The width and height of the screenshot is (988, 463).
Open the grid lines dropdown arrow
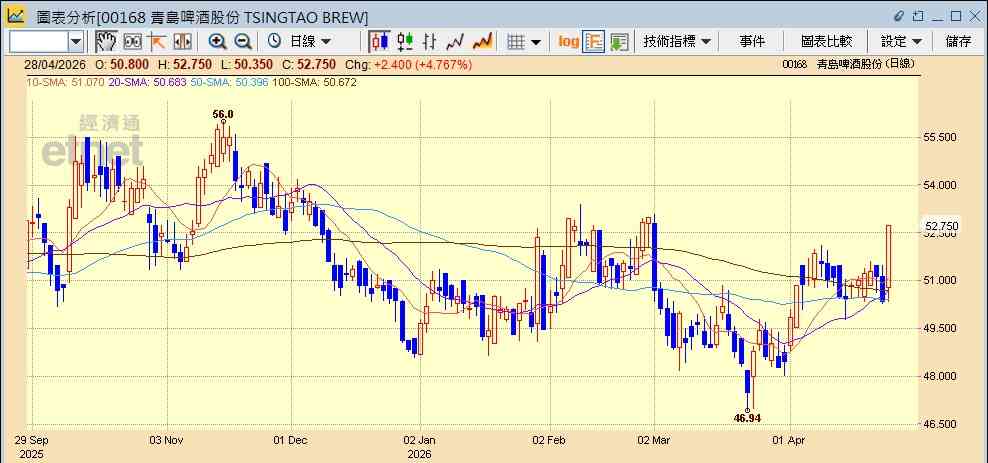click(536, 42)
